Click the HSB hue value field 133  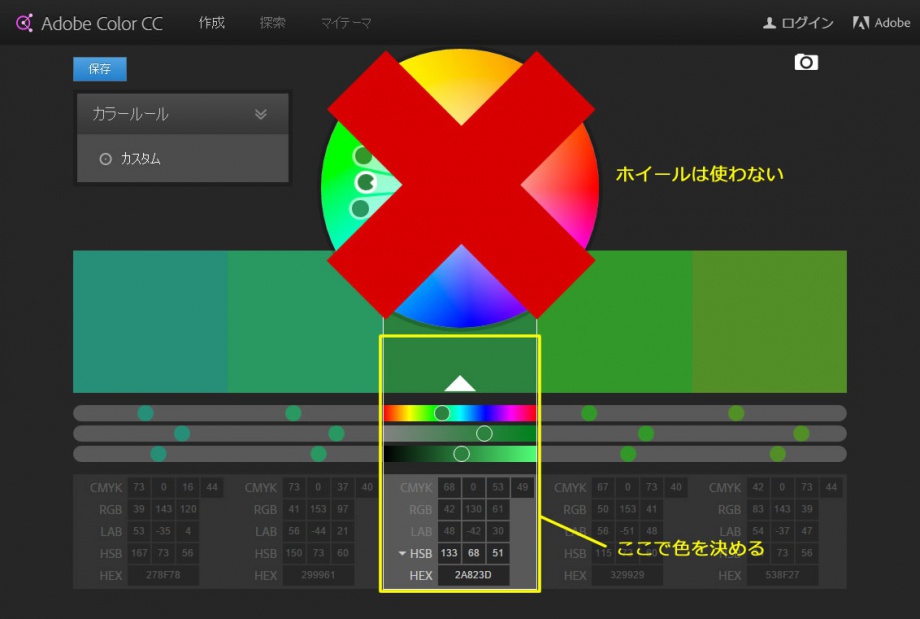click(449, 554)
